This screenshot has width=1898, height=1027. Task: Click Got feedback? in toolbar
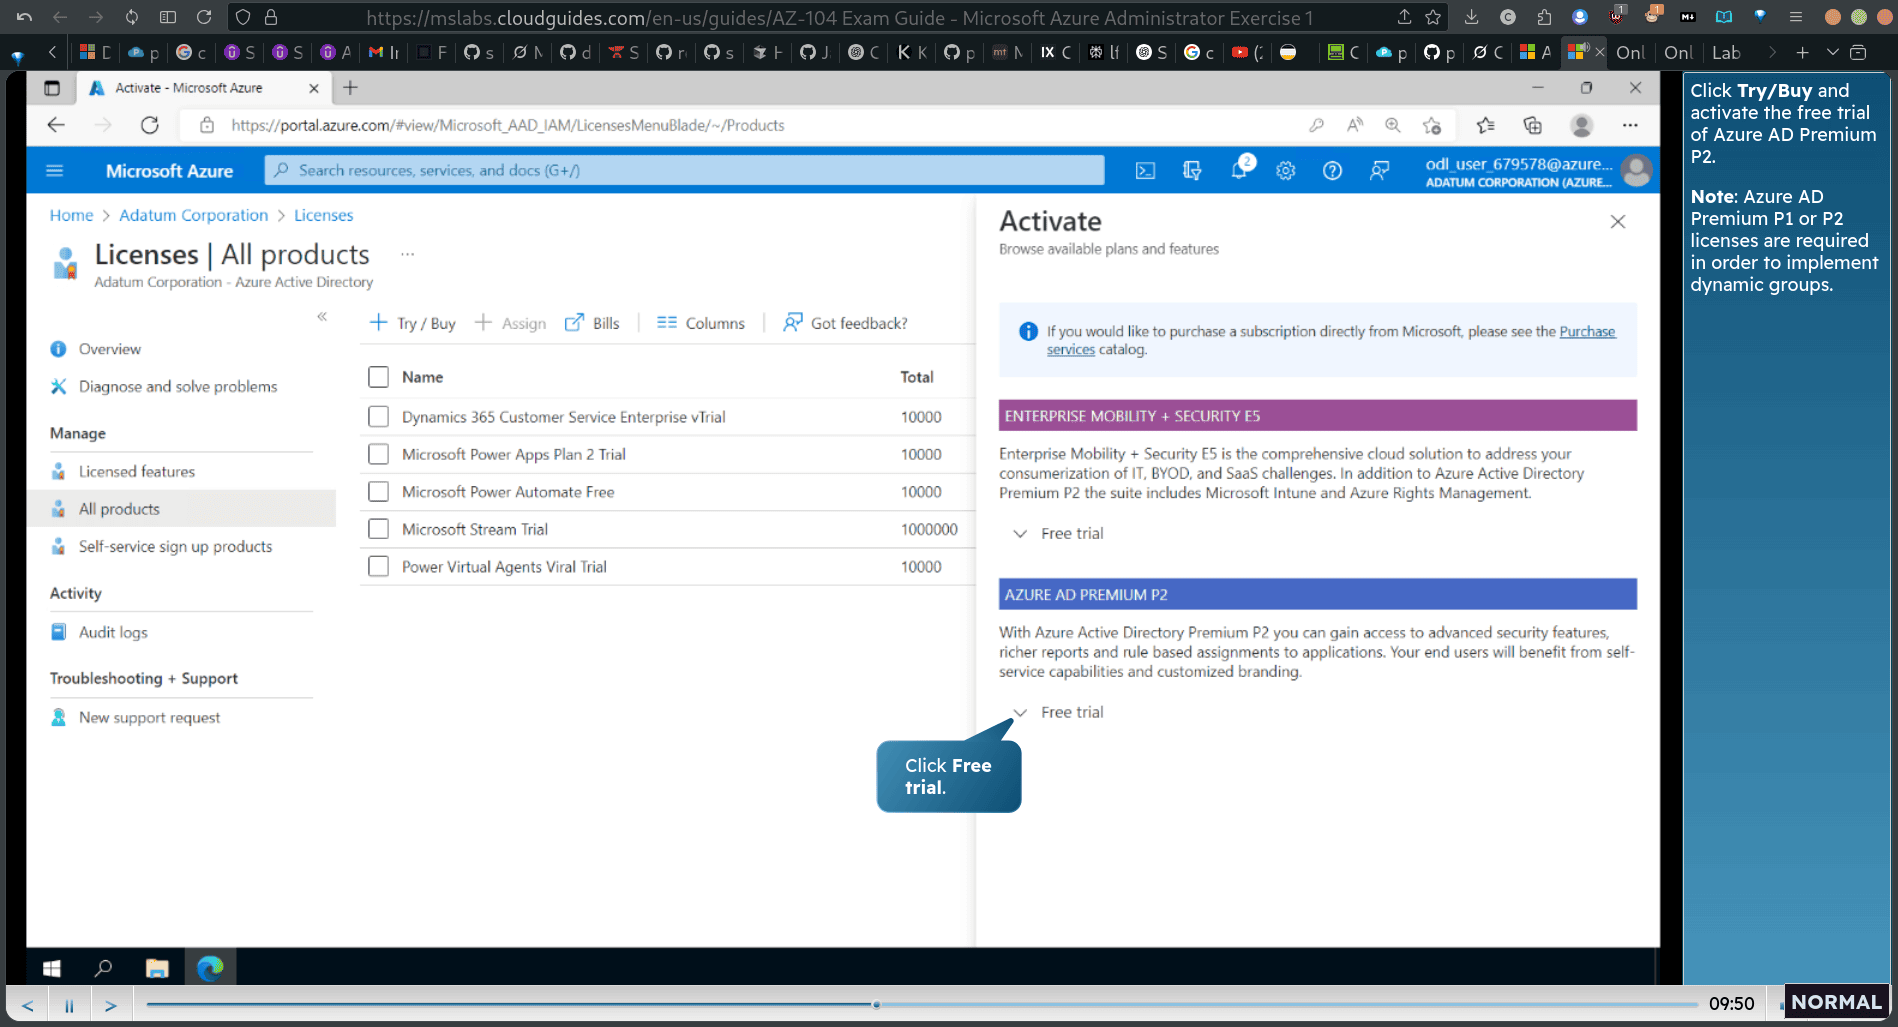[845, 323]
